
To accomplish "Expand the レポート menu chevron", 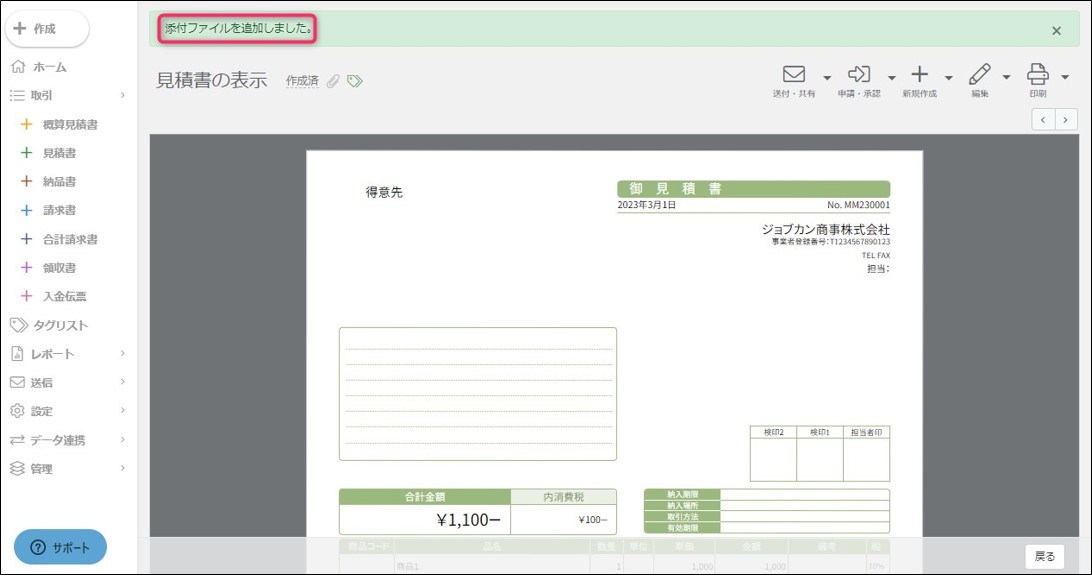I will click(x=123, y=354).
